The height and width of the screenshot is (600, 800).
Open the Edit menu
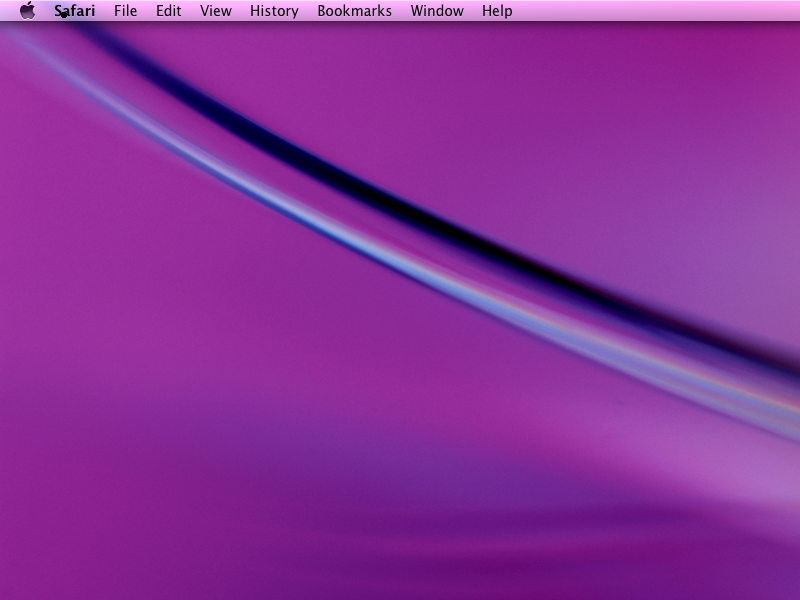168,11
